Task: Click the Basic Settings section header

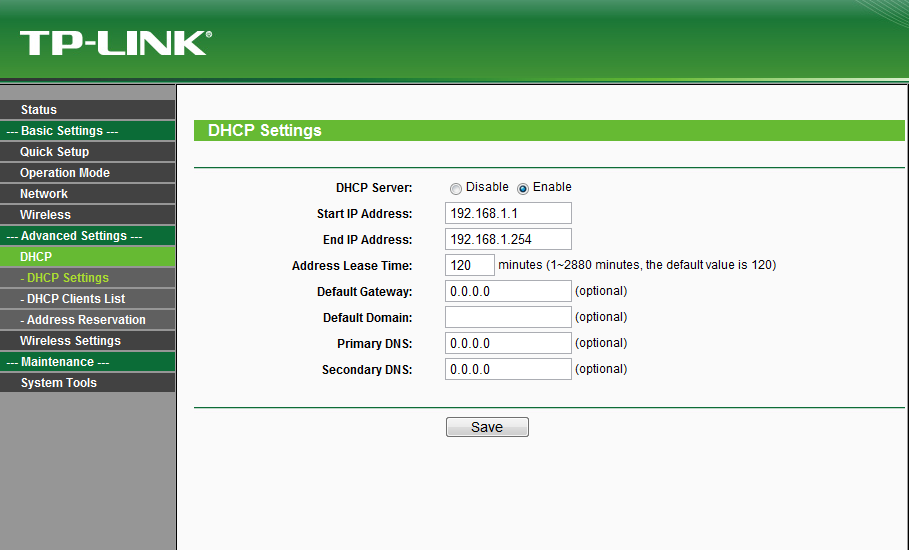Action: 88,131
